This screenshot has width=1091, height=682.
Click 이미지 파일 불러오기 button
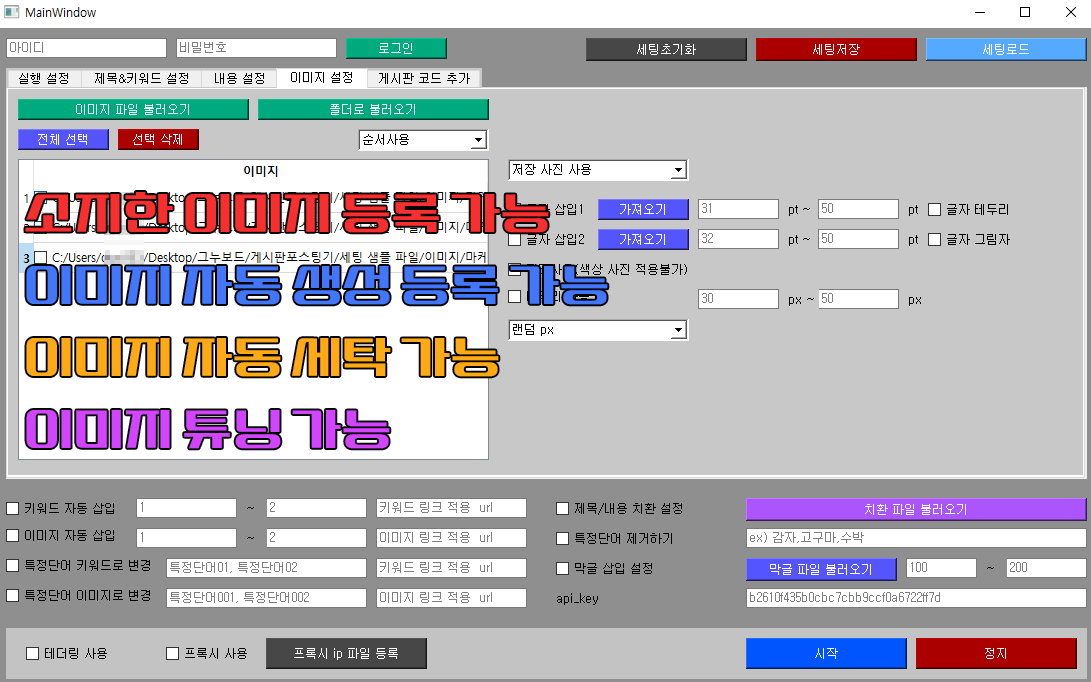pyautogui.click(x=133, y=109)
